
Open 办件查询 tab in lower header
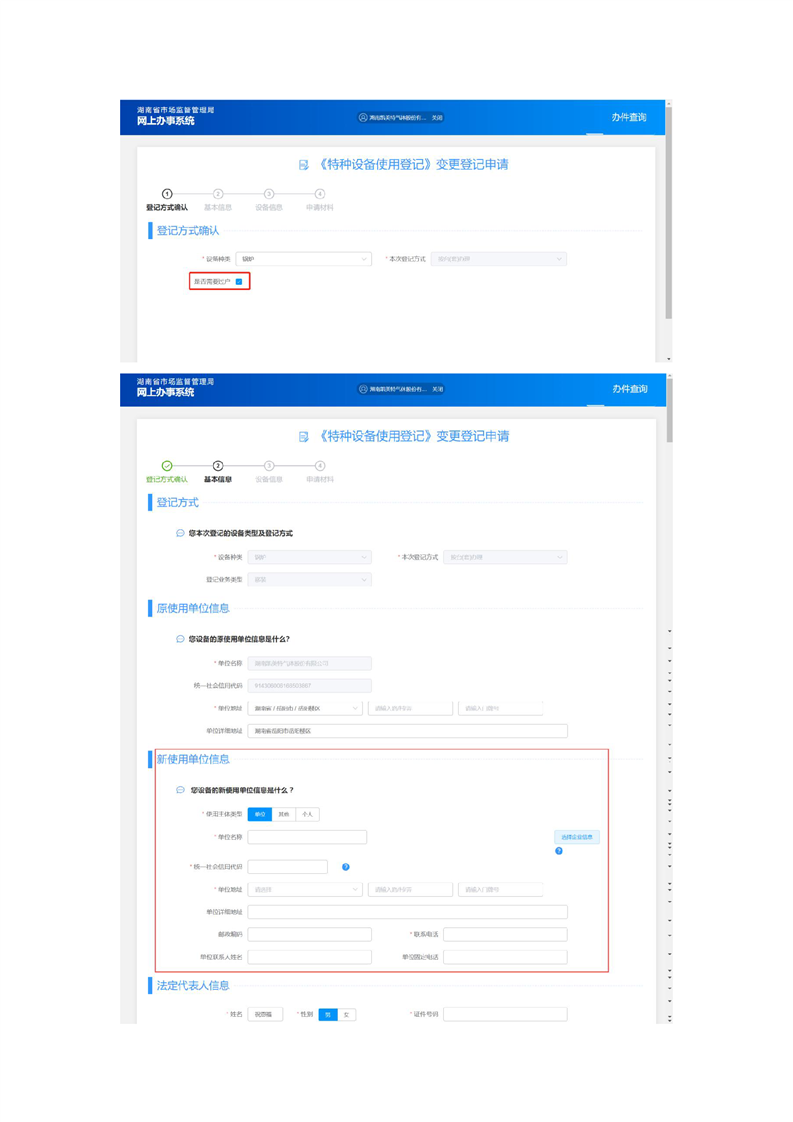[x=629, y=389]
